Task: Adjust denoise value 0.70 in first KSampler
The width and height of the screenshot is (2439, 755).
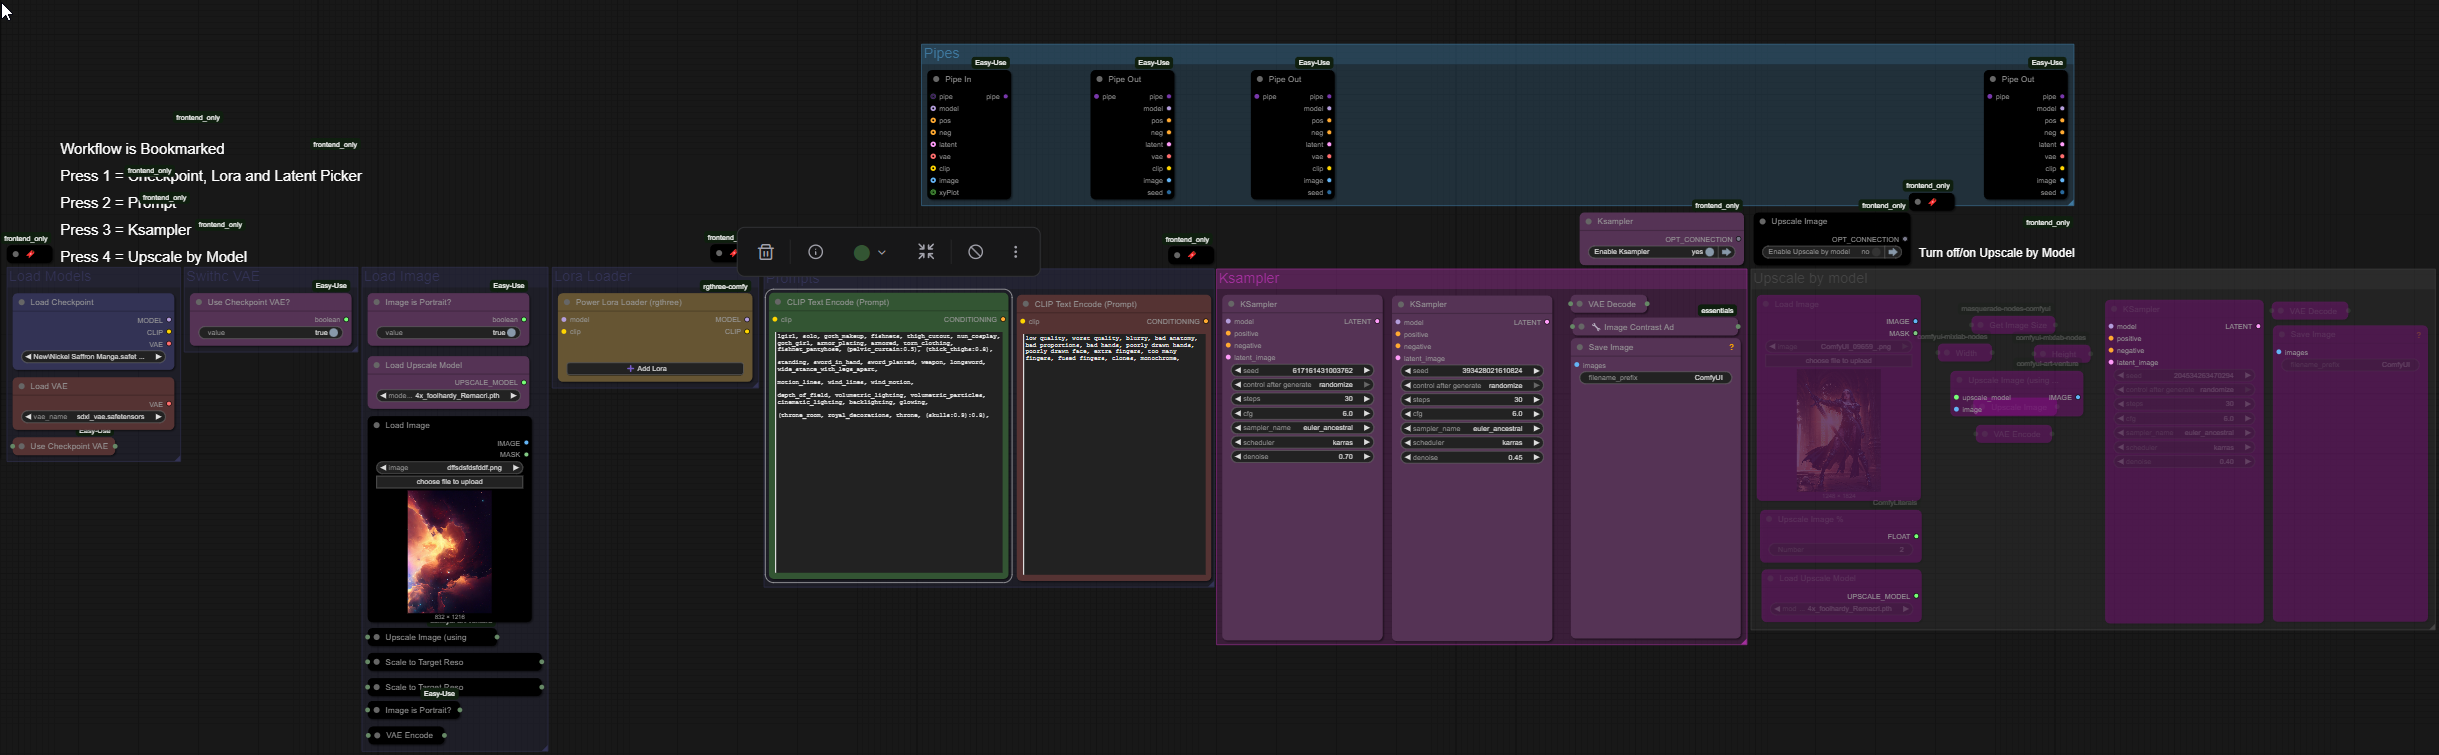Action: [x=1301, y=457]
